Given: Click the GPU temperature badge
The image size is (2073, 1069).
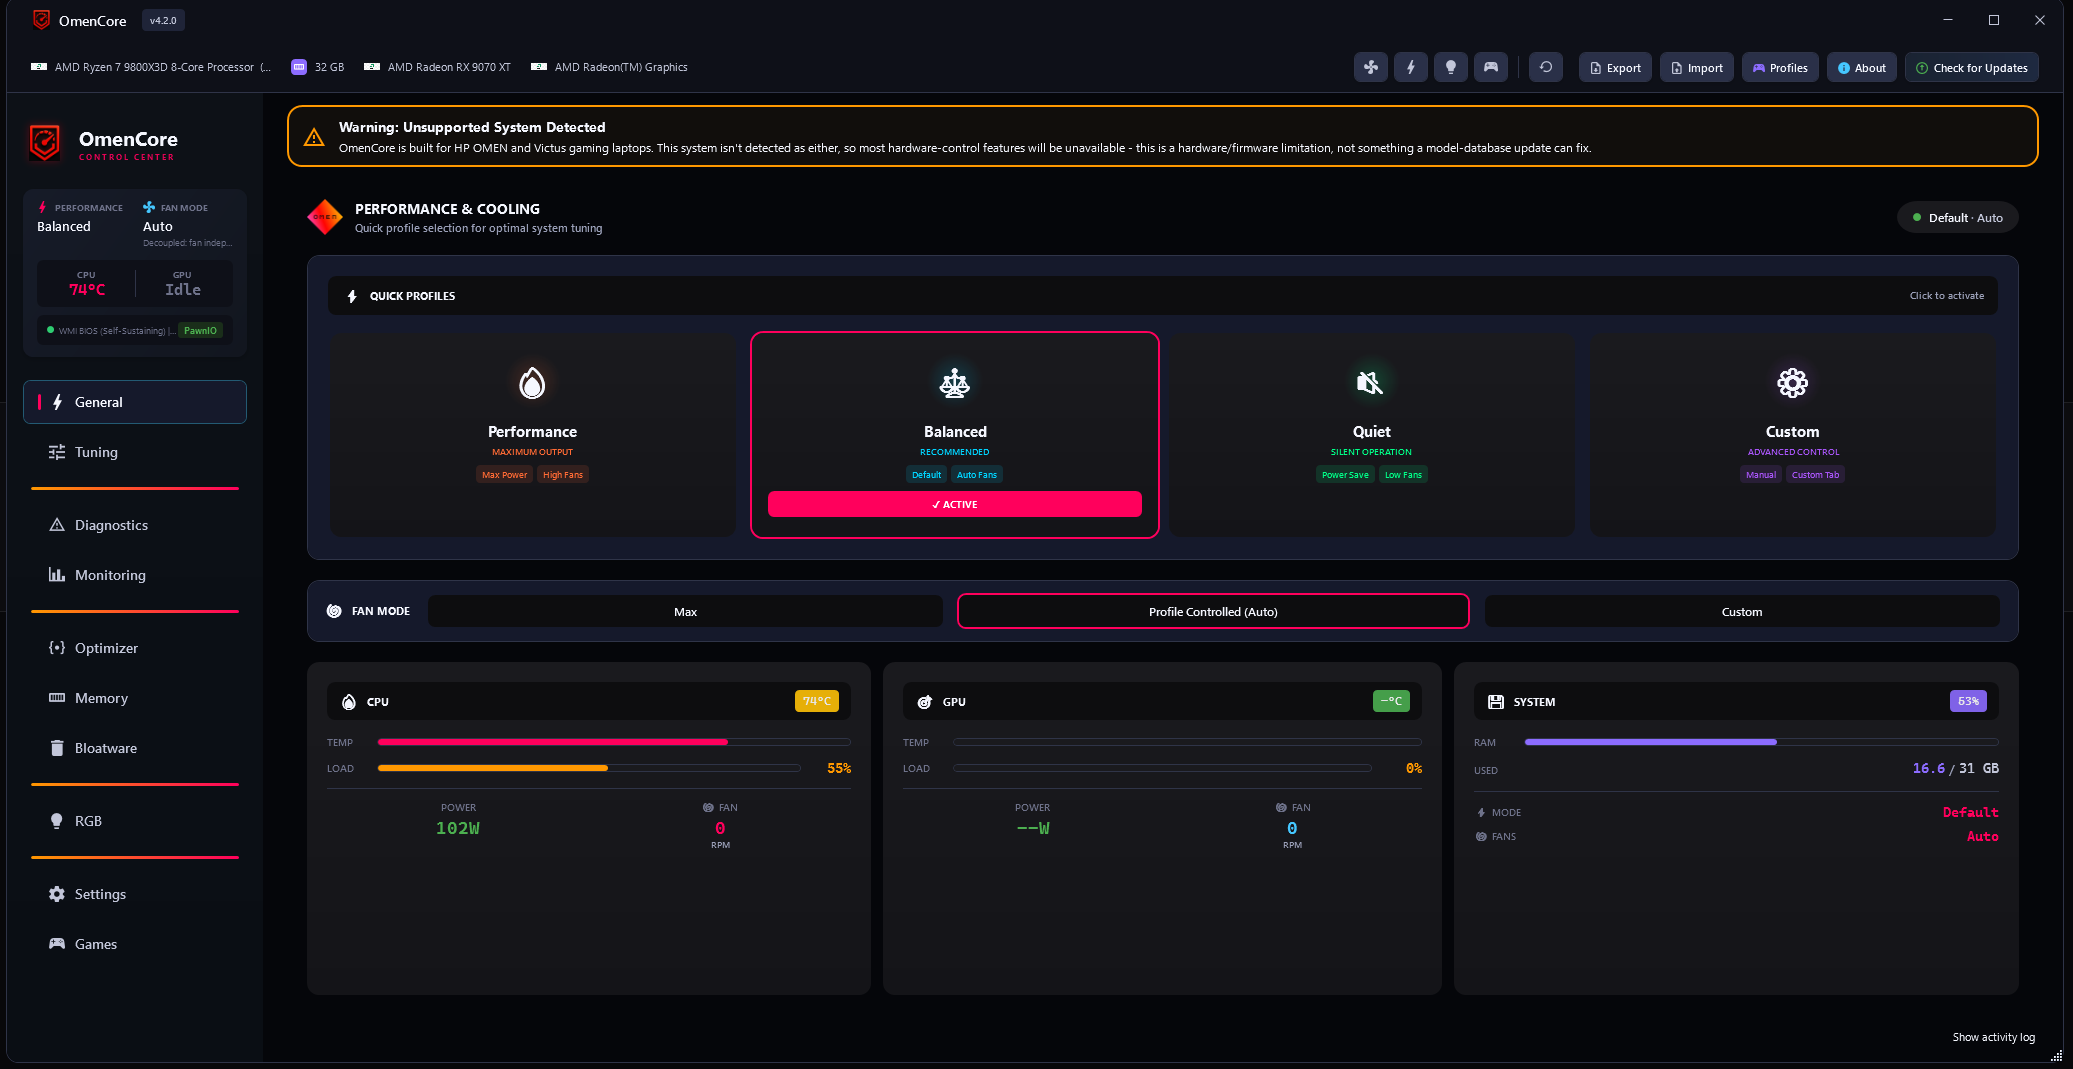Looking at the screenshot, I should [x=1391, y=701].
